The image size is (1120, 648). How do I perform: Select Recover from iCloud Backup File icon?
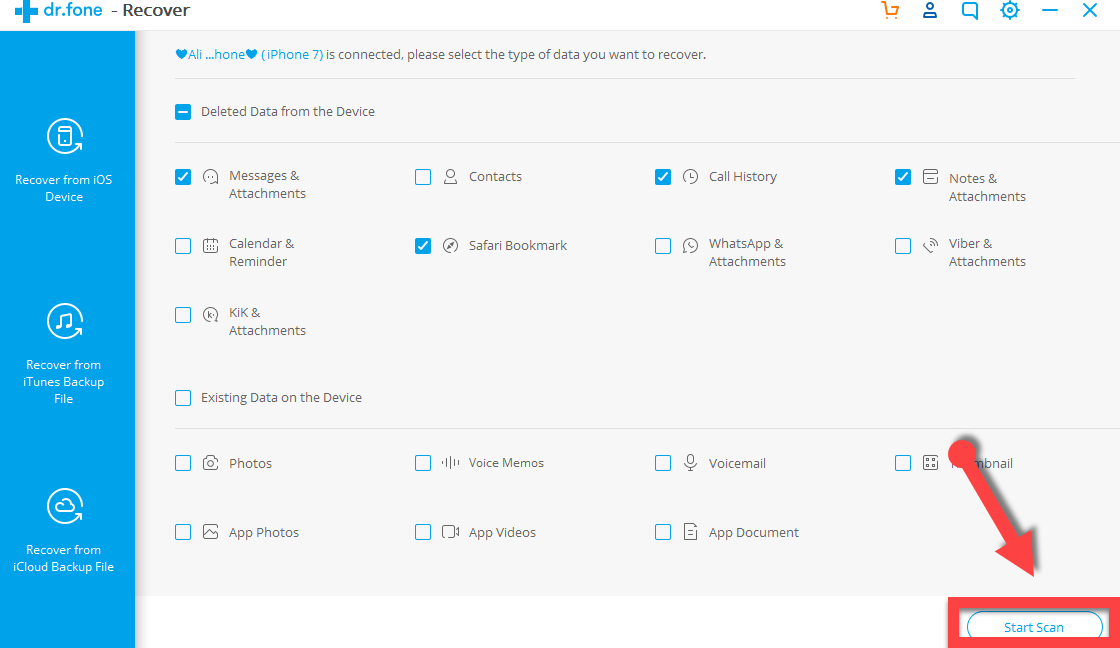click(x=65, y=507)
